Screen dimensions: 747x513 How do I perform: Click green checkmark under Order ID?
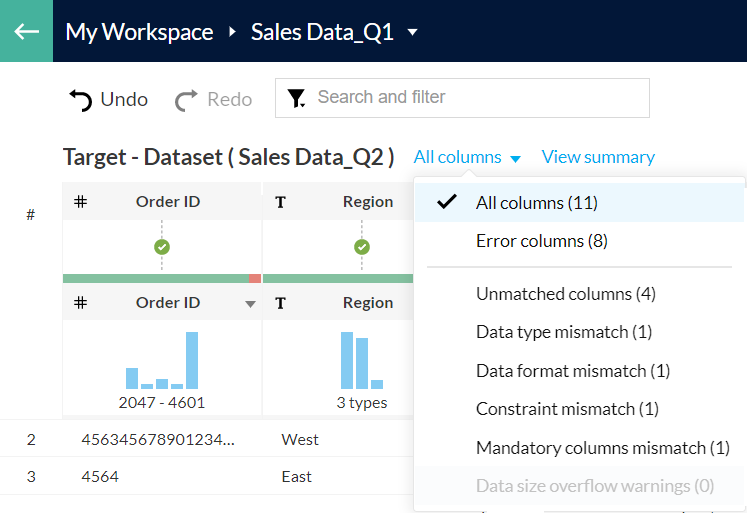click(x=162, y=246)
